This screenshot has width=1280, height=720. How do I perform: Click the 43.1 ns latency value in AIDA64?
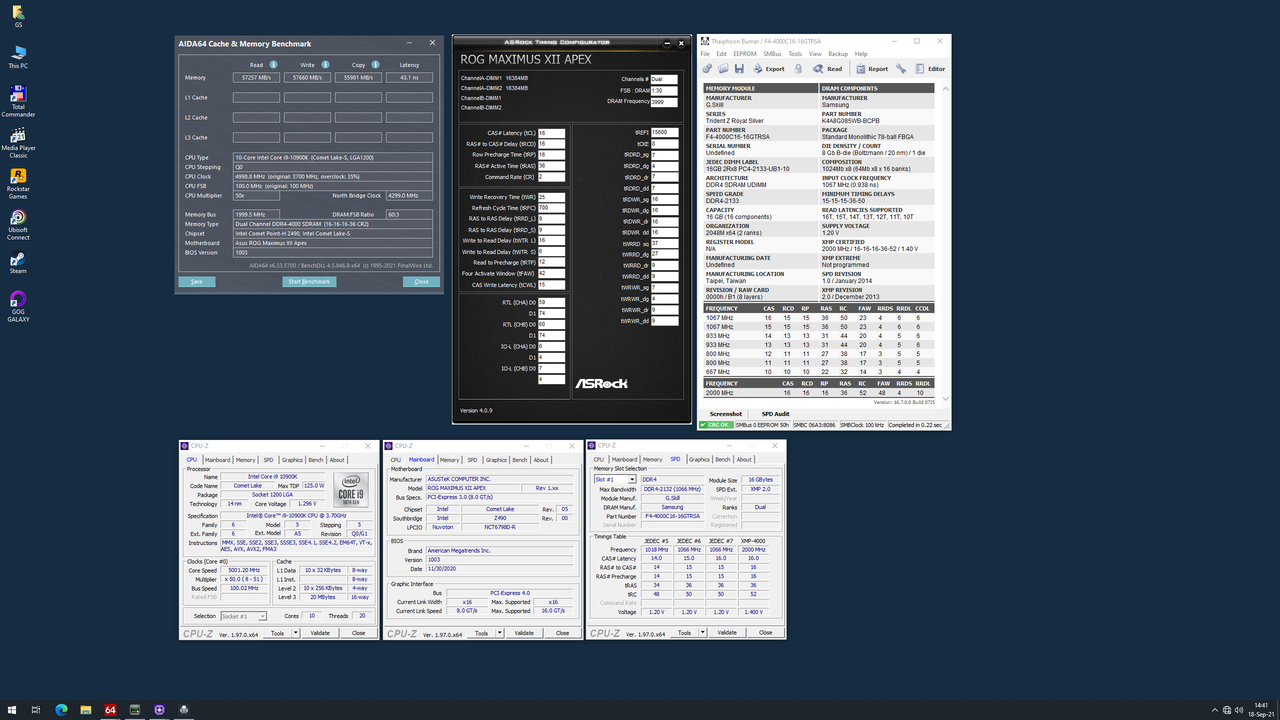click(409, 77)
